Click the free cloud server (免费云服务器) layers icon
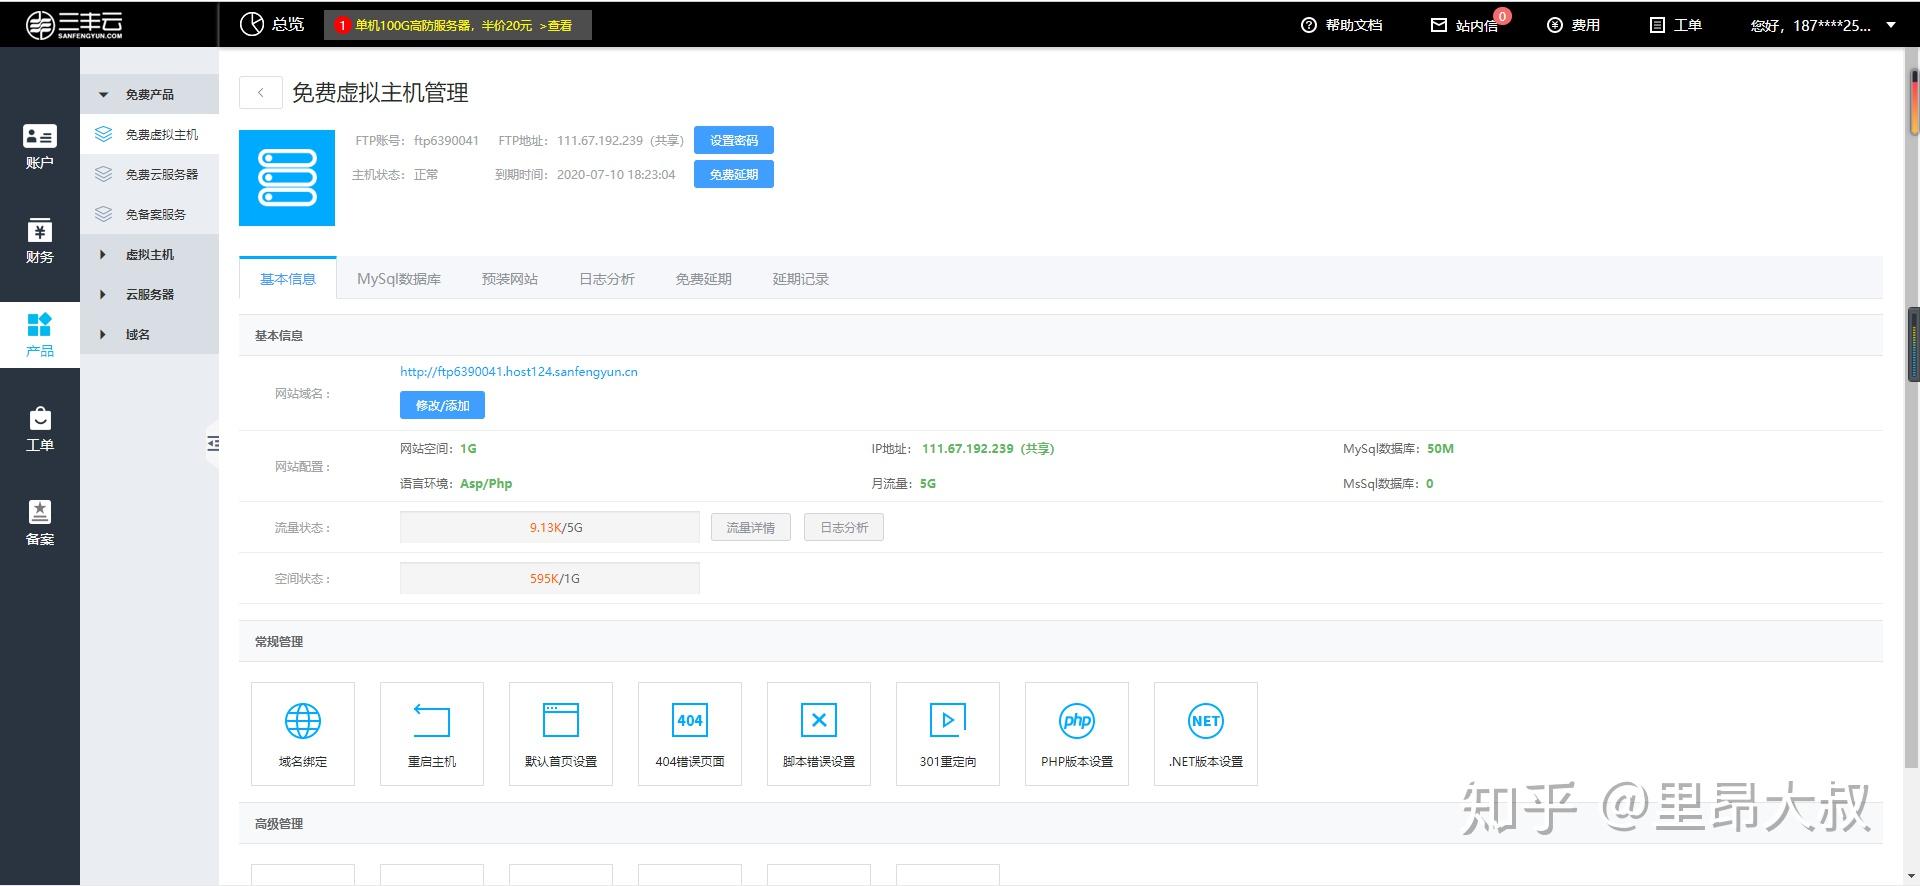The image size is (1920, 886). tap(103, 174)
